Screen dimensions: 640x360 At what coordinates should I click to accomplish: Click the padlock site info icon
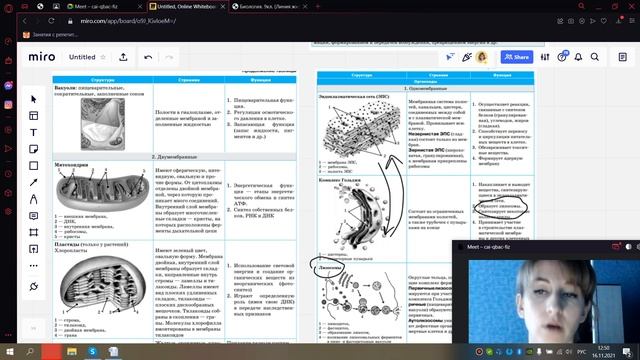coord(70,21)
